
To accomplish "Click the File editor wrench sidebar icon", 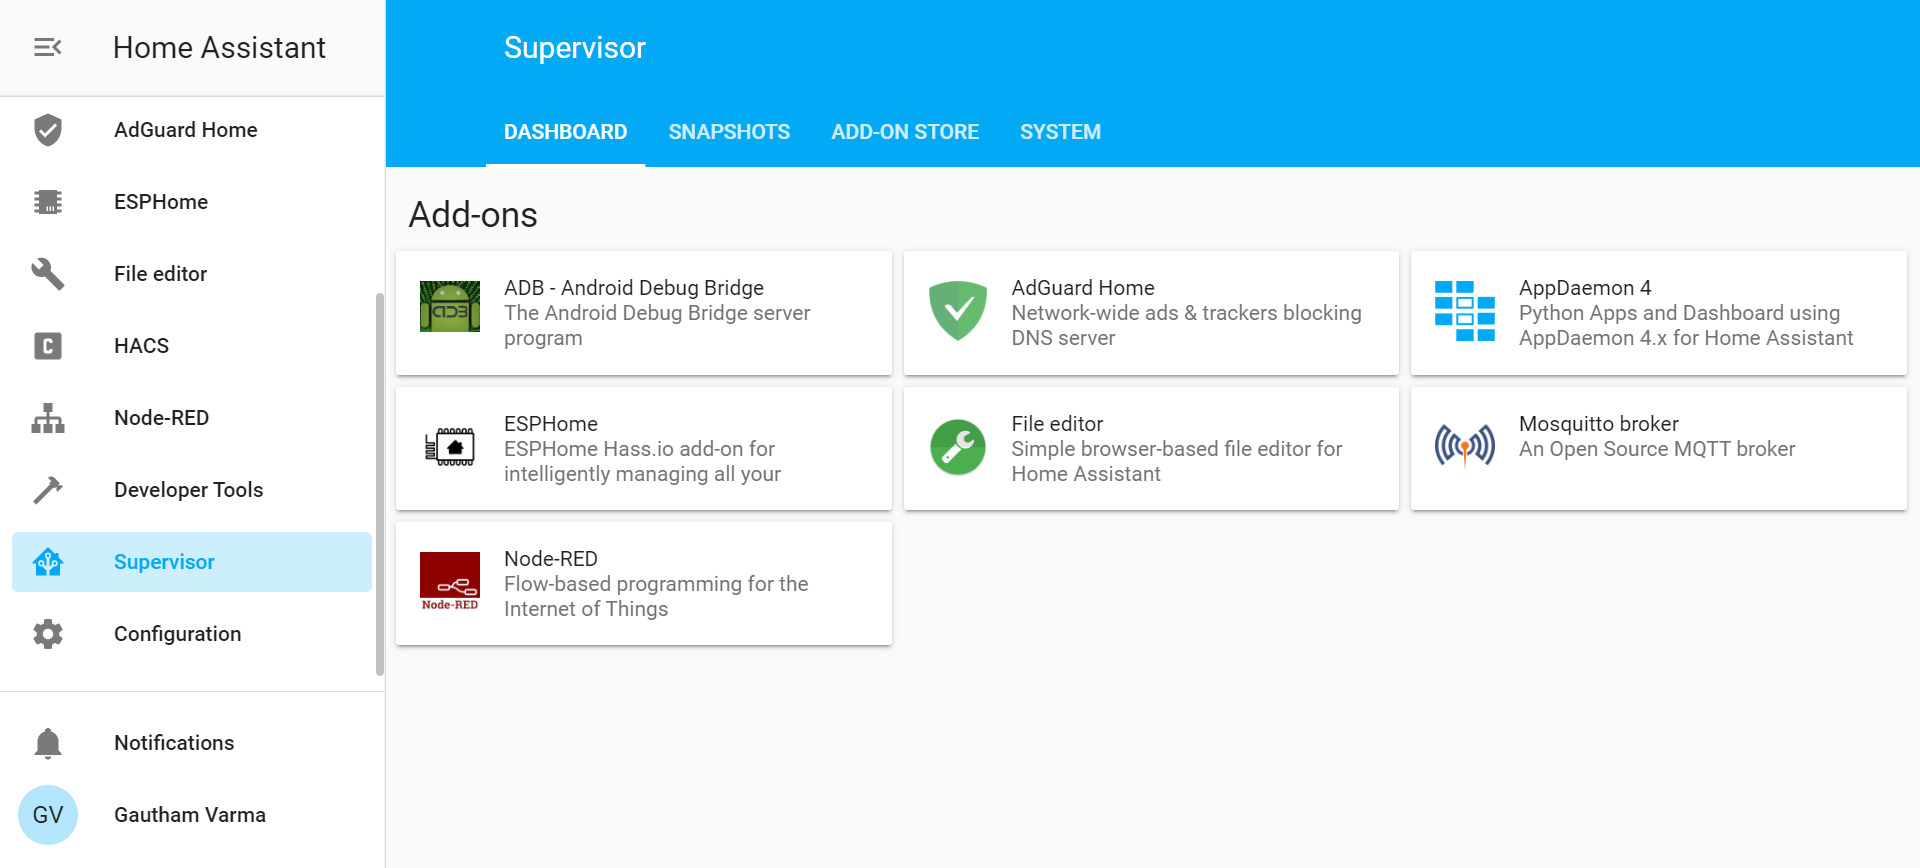I will (48, 274).
